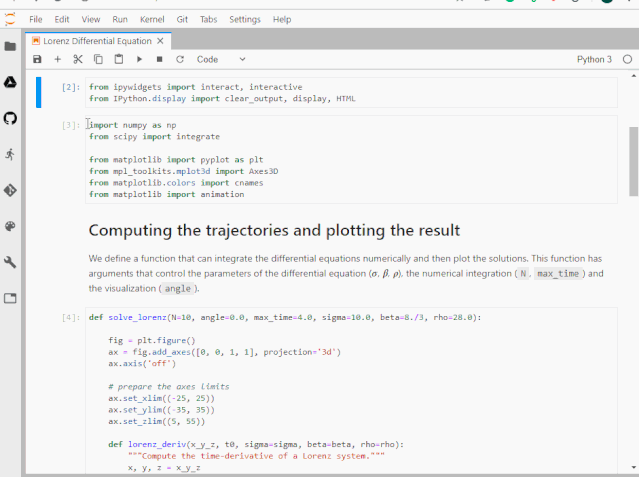
Task: Click into cell [3] numpy import code
Action: [x=351, y=159]
